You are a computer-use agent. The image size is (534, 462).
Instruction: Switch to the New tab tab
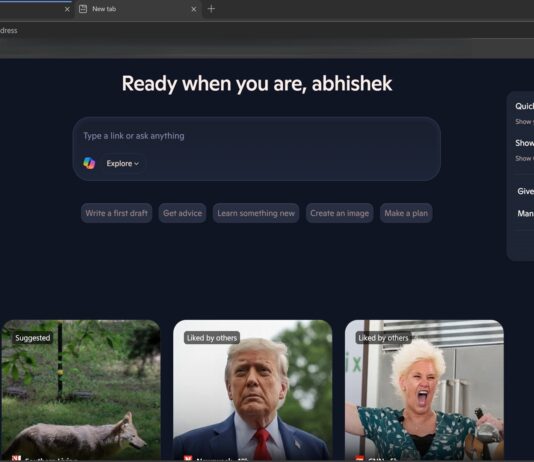coord(138,9)
